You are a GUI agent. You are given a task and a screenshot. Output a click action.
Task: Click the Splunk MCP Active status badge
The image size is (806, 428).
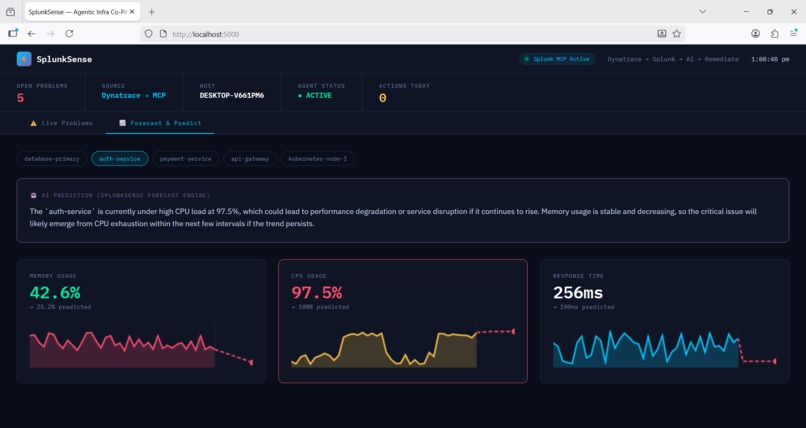tap(557, 59)
